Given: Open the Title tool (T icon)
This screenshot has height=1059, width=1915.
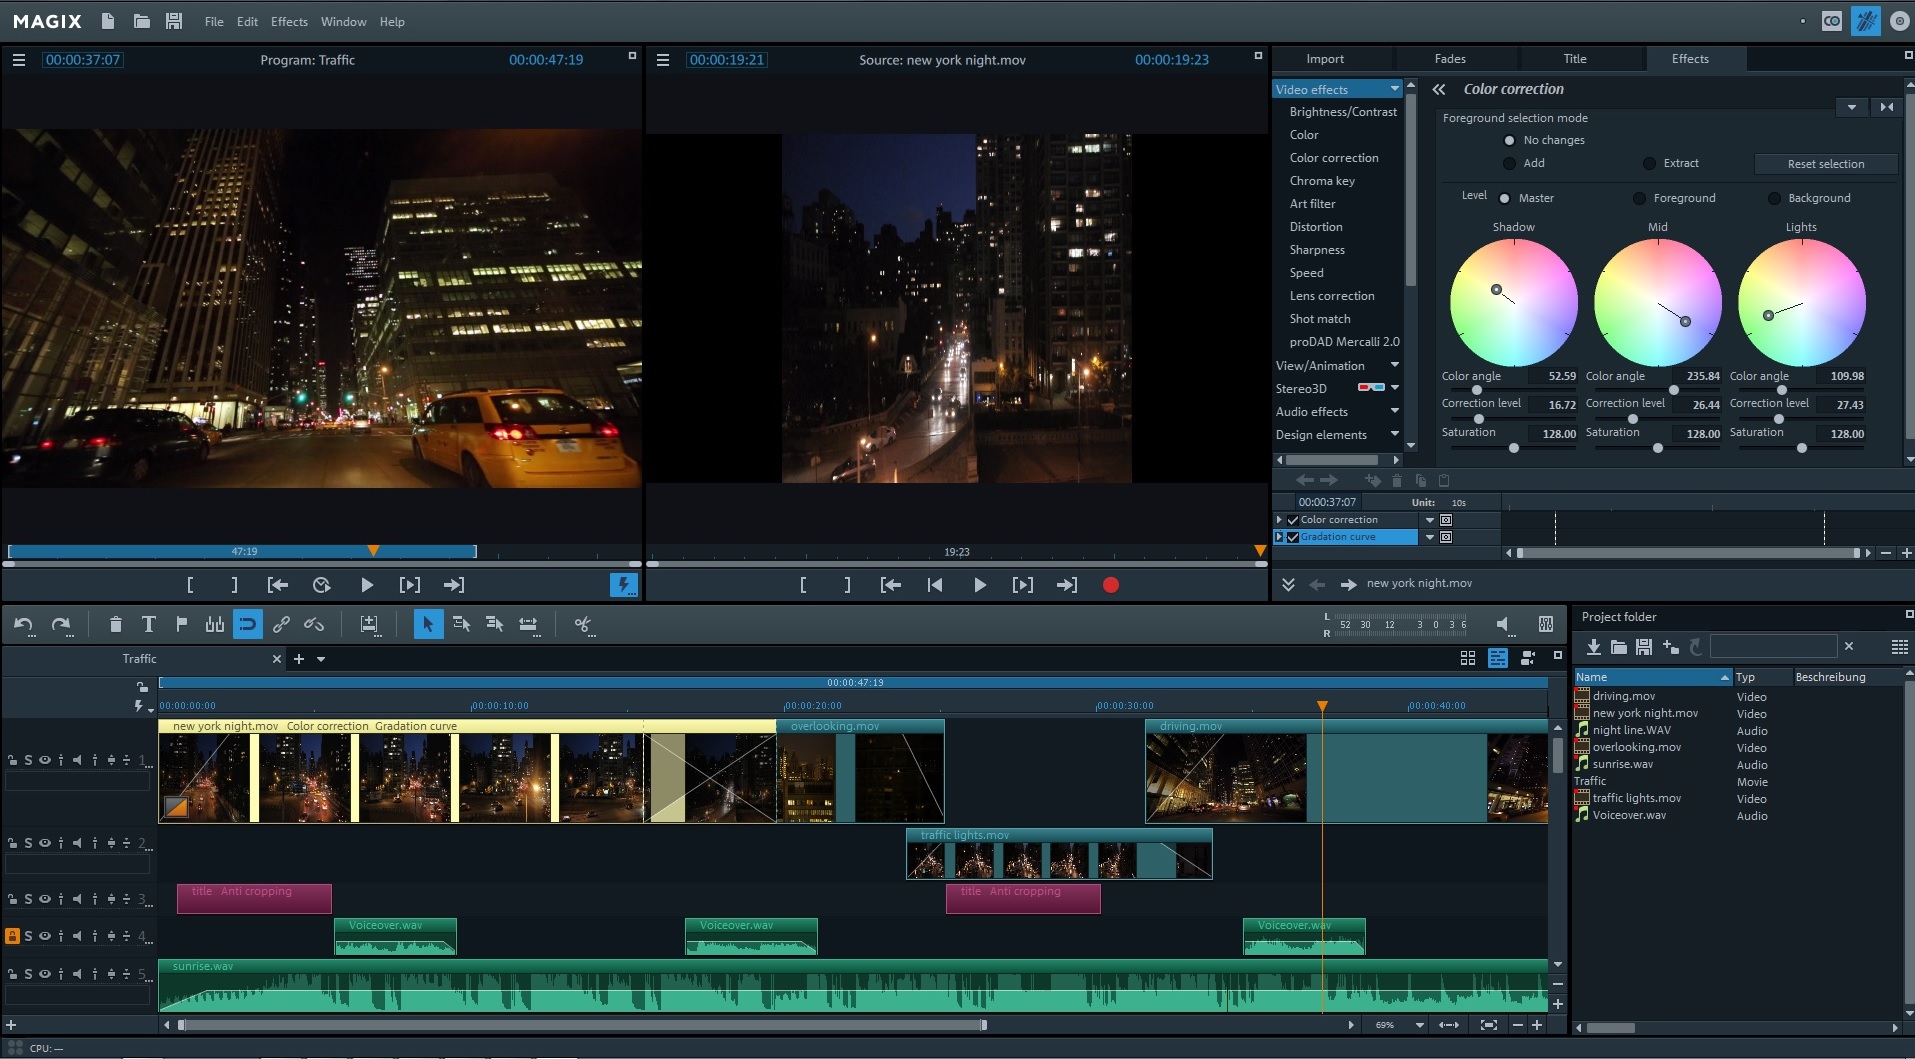Looking at the screenshot, I should click(148, 624).
